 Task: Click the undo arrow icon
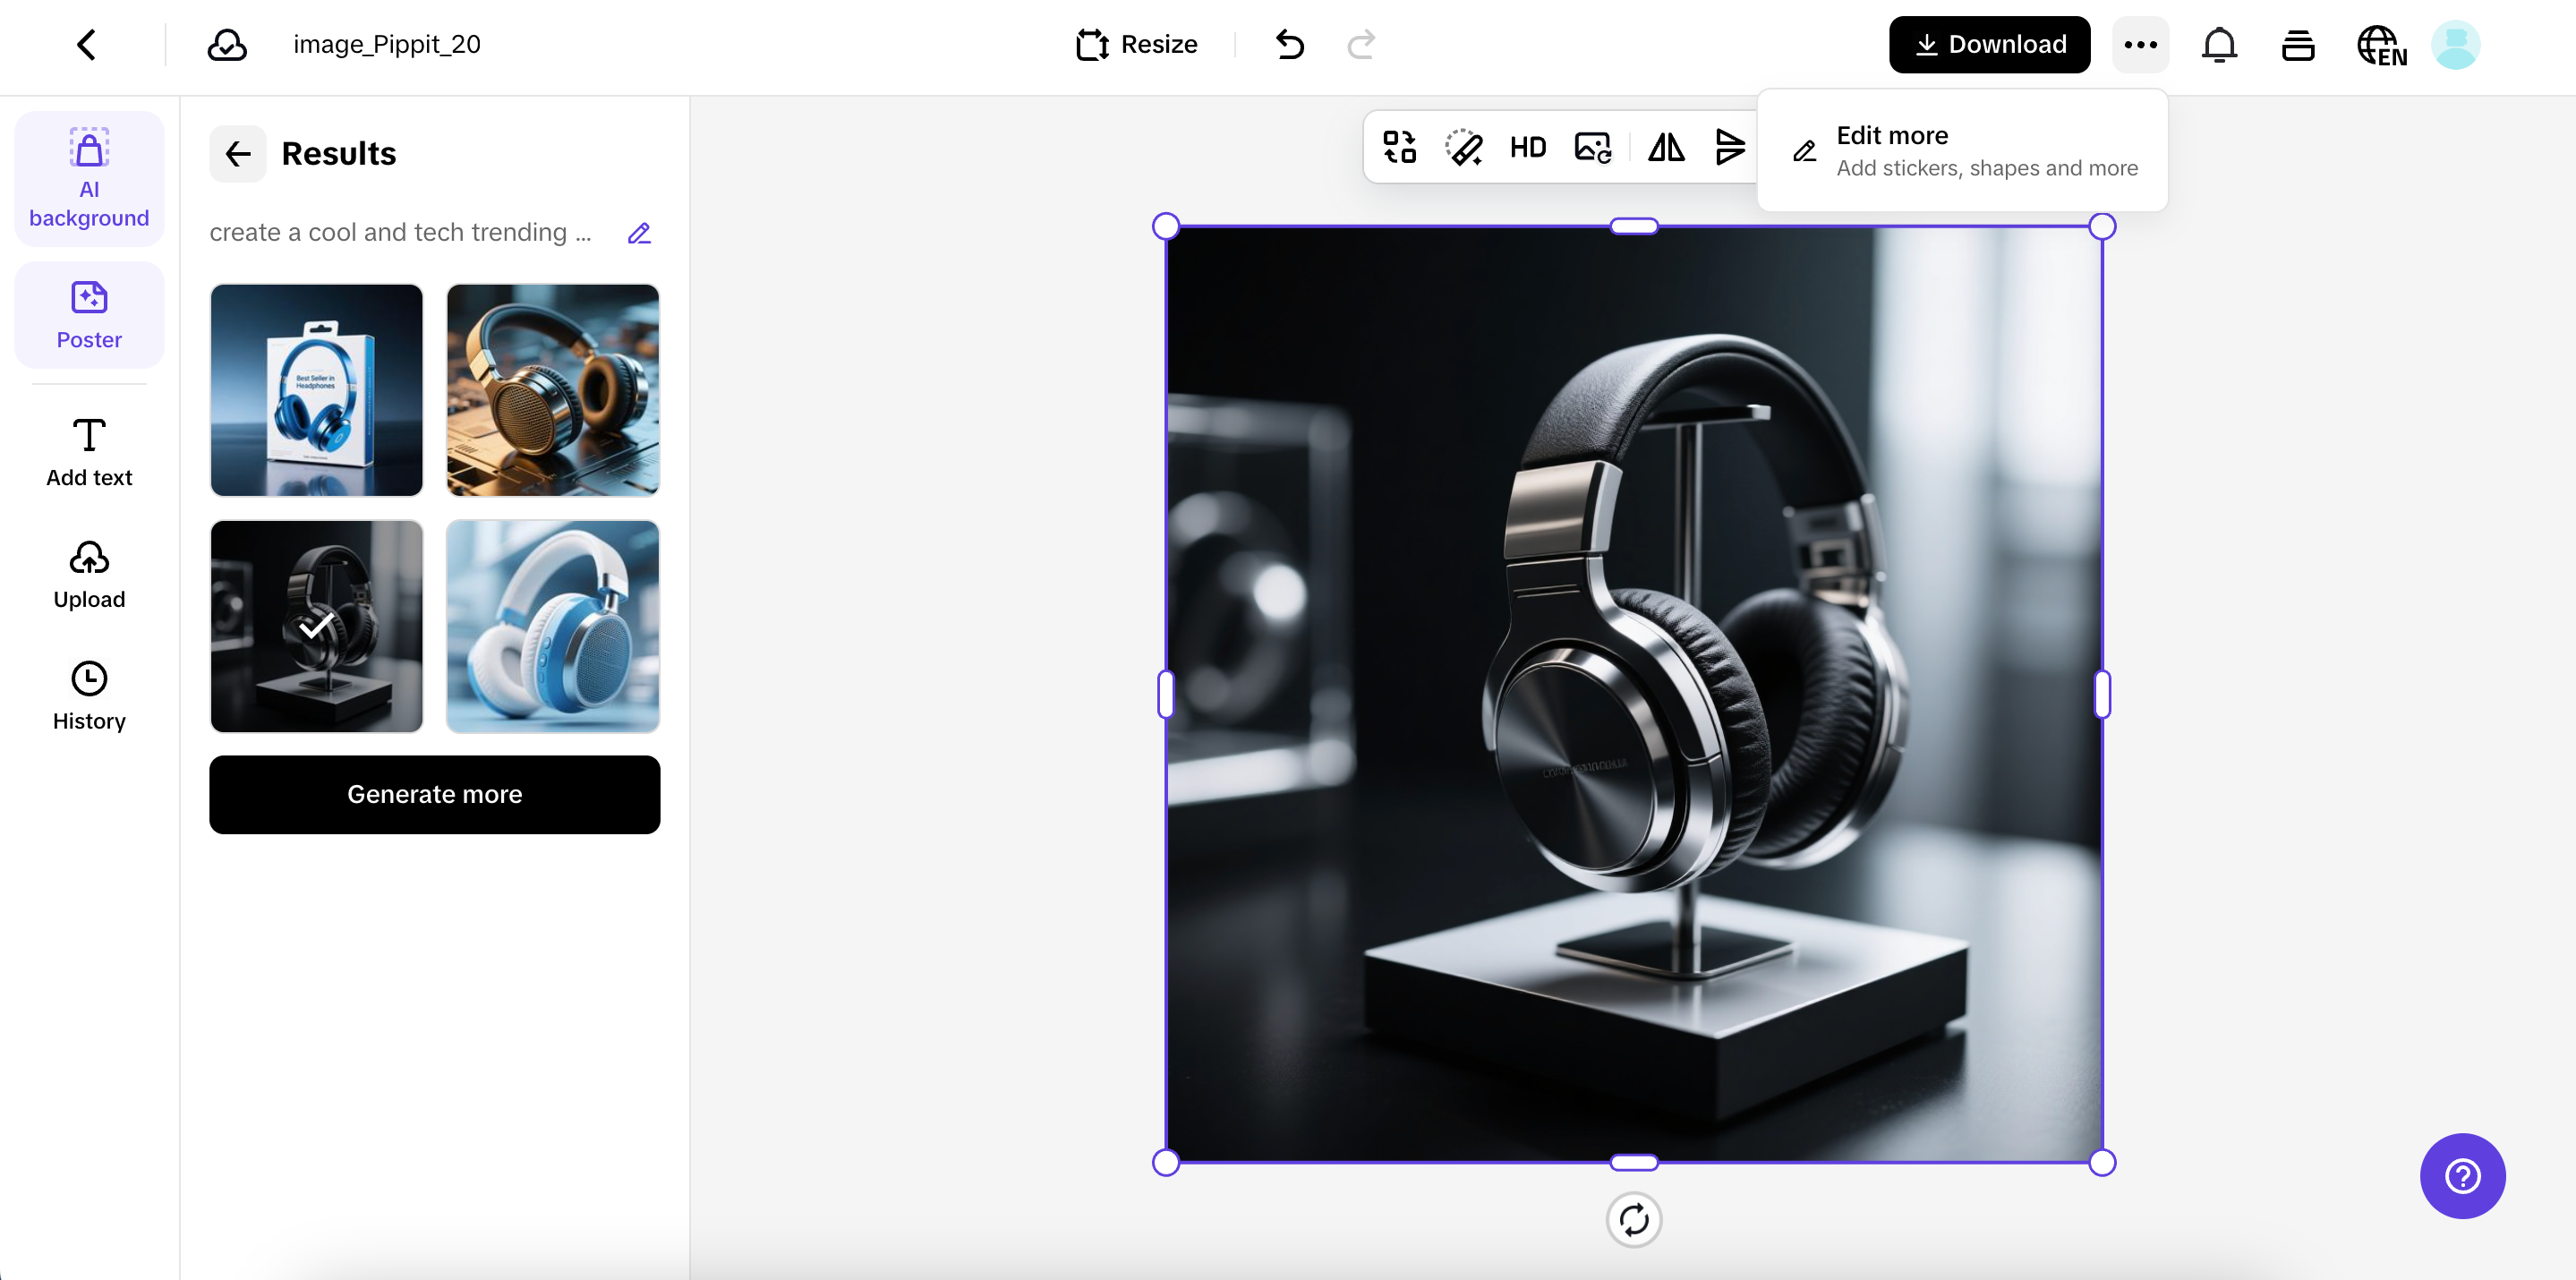click(1290, 44)
